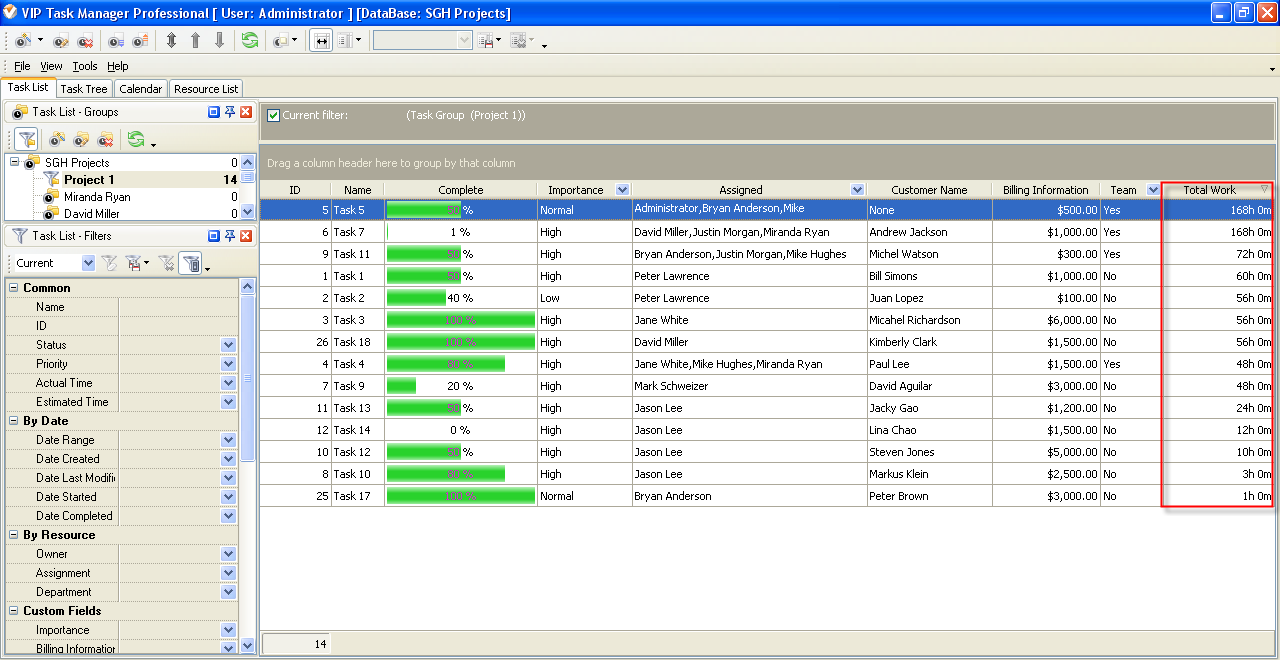Switch to the Calendar tab
The width and height of the screenshot is (1280, 660).
click(x=140, y=89)
